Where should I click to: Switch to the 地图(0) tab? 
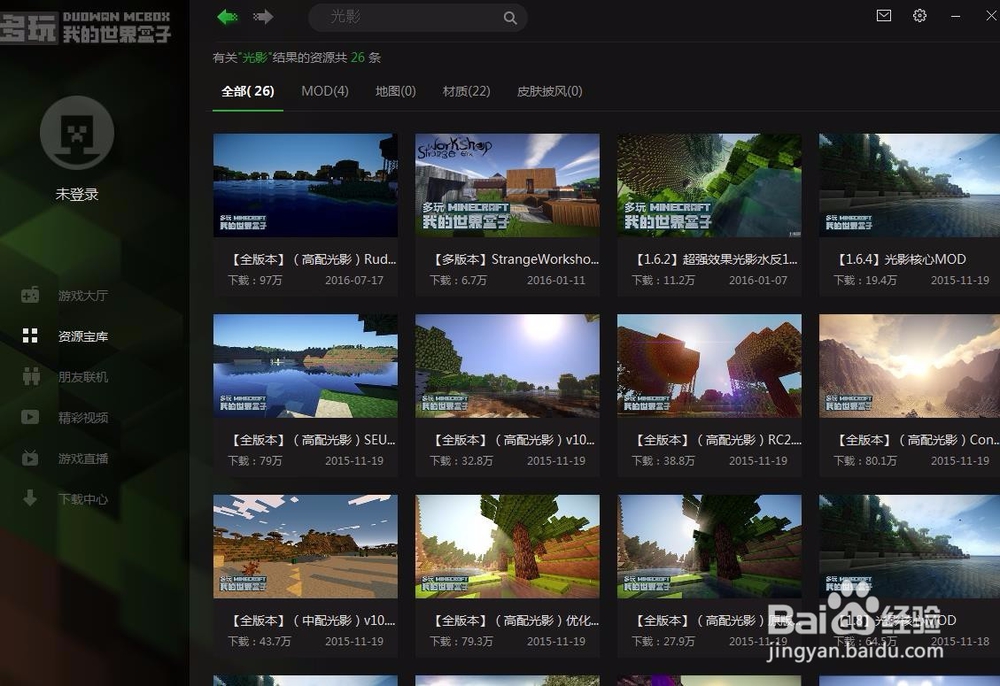395,91
